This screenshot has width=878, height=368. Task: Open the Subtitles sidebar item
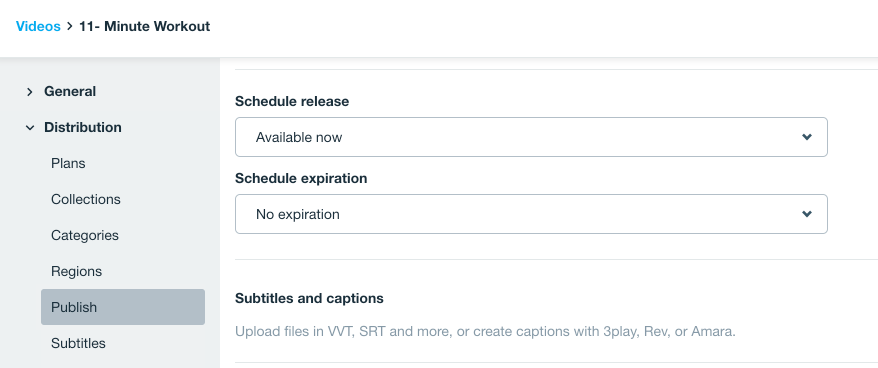point(78,343)
